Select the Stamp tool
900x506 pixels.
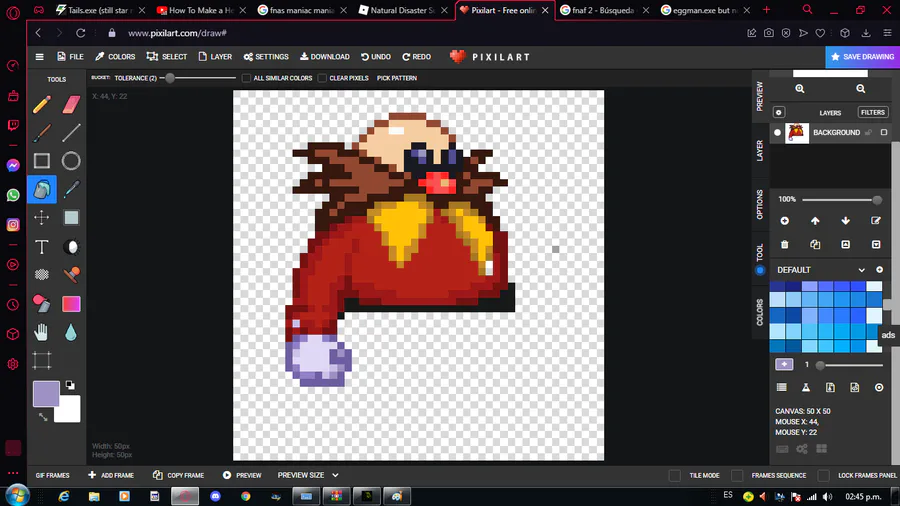(x=71, y=275)
